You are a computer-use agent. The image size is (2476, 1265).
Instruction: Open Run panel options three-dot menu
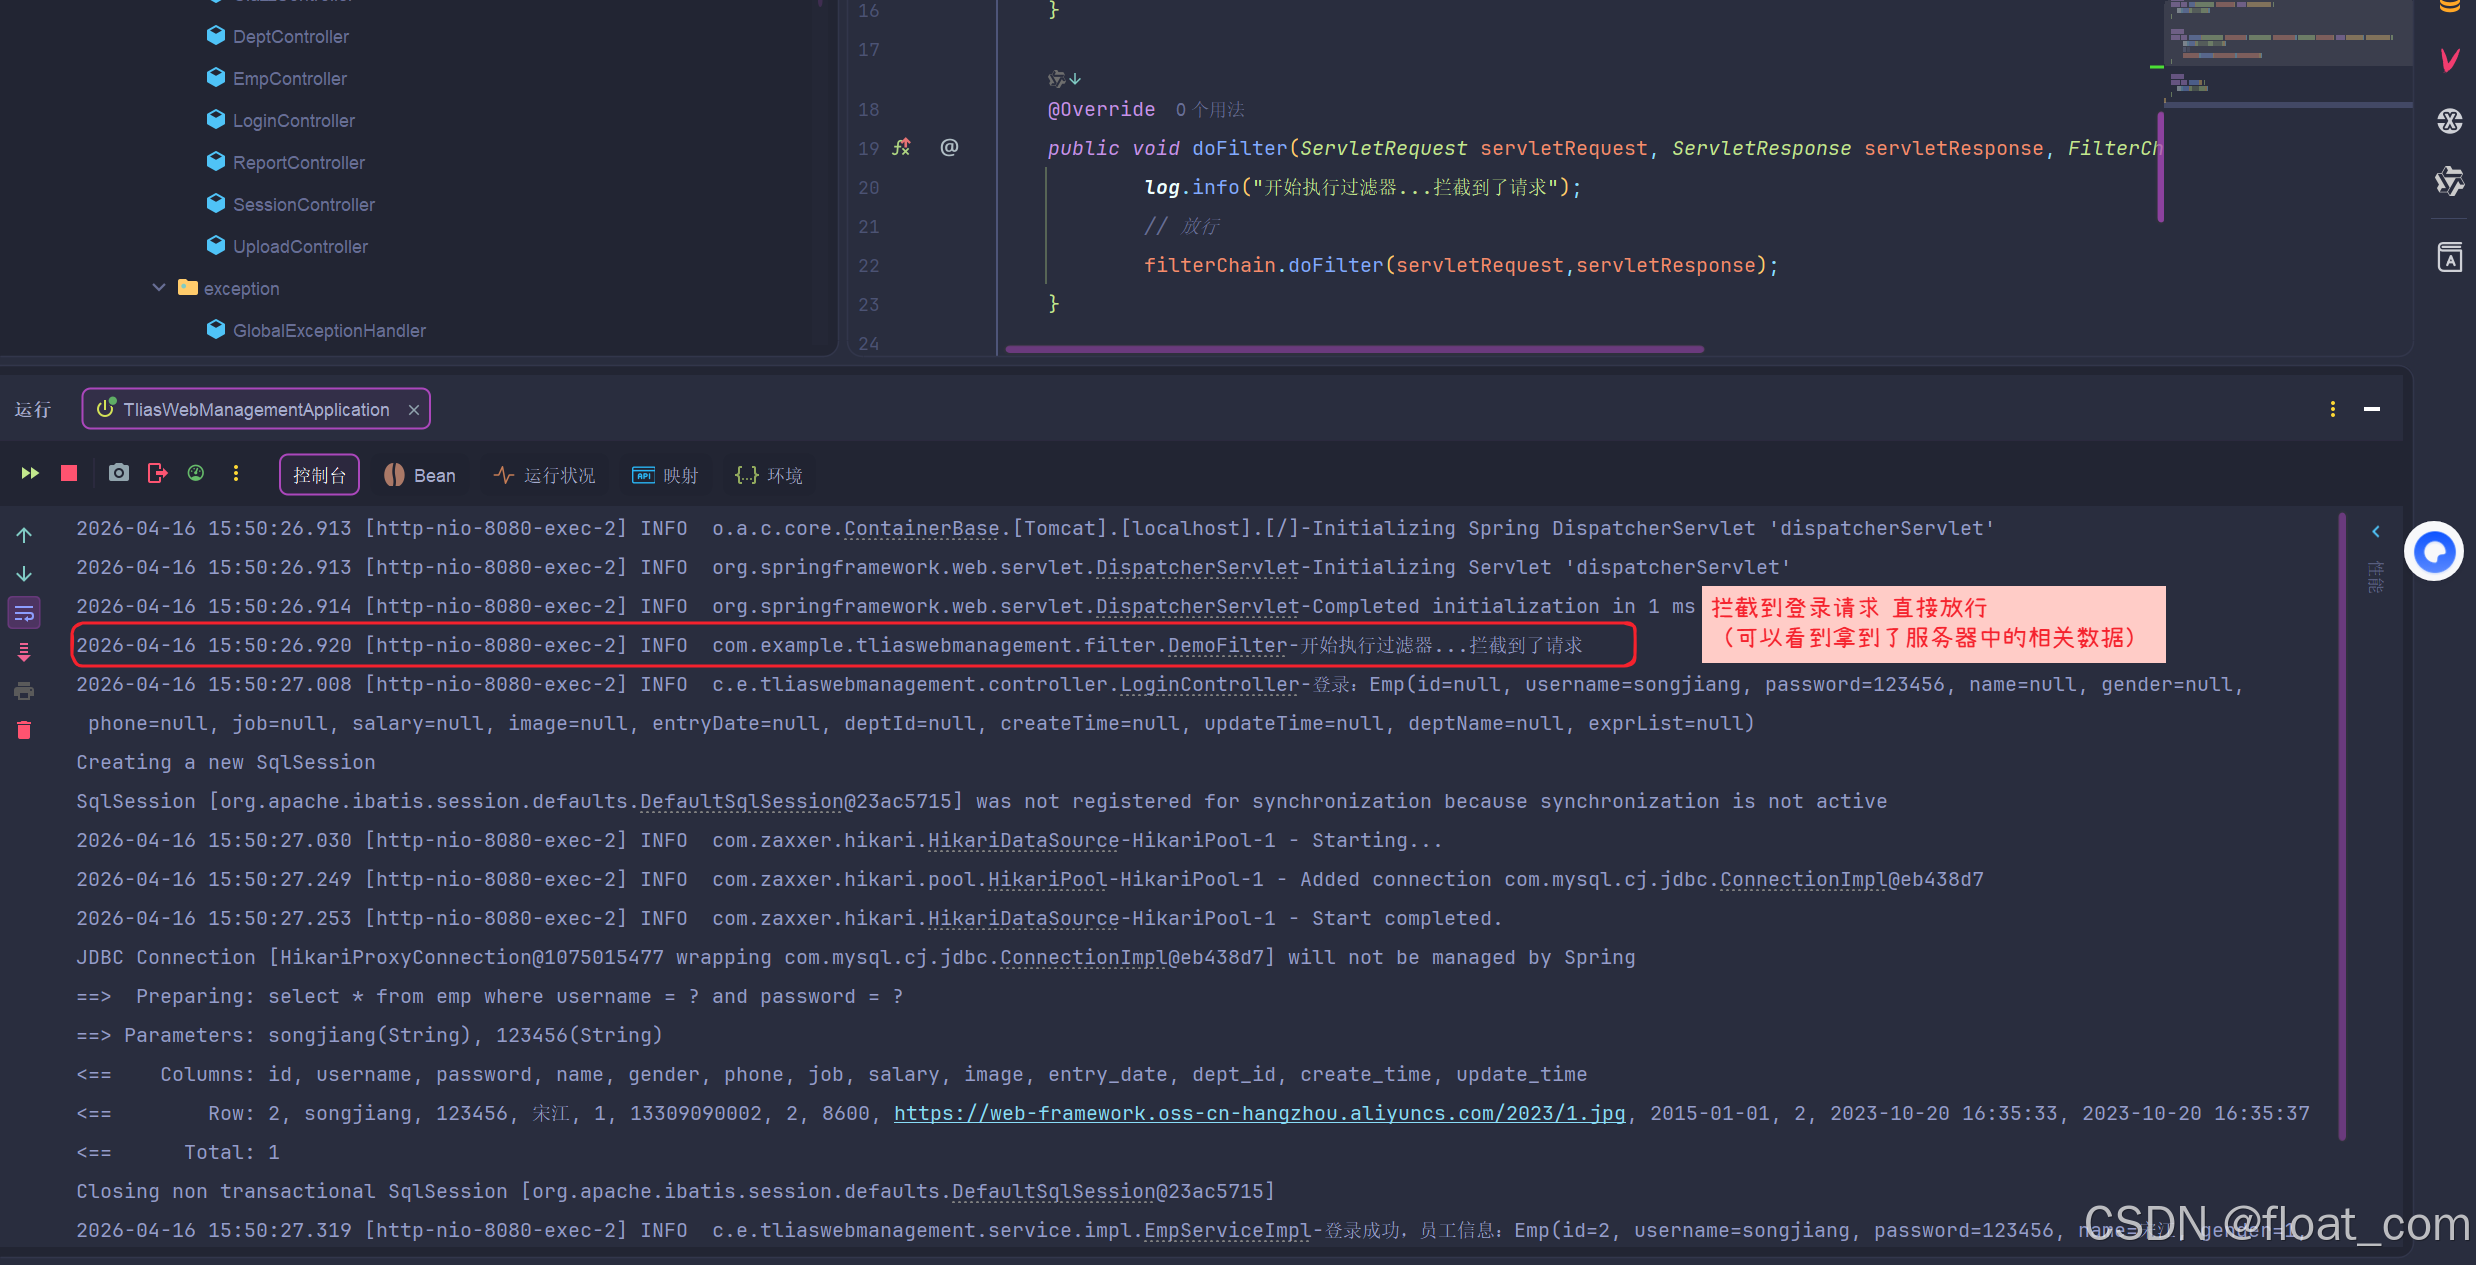(x=2333, y=409)
